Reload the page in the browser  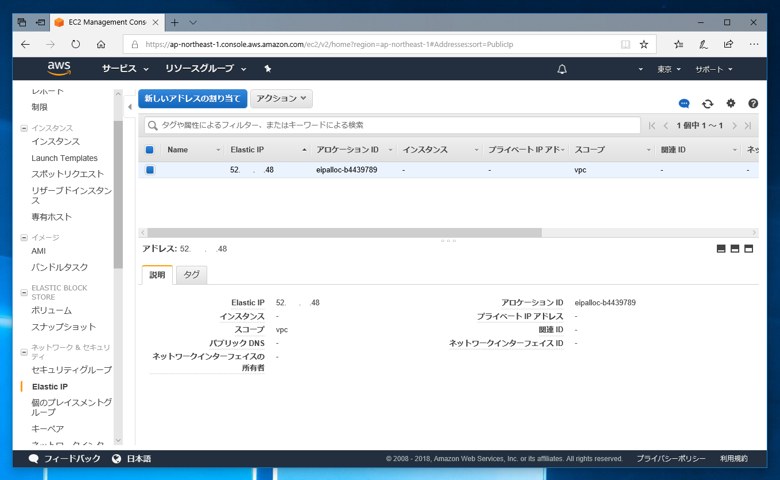(x=76, y=44)
